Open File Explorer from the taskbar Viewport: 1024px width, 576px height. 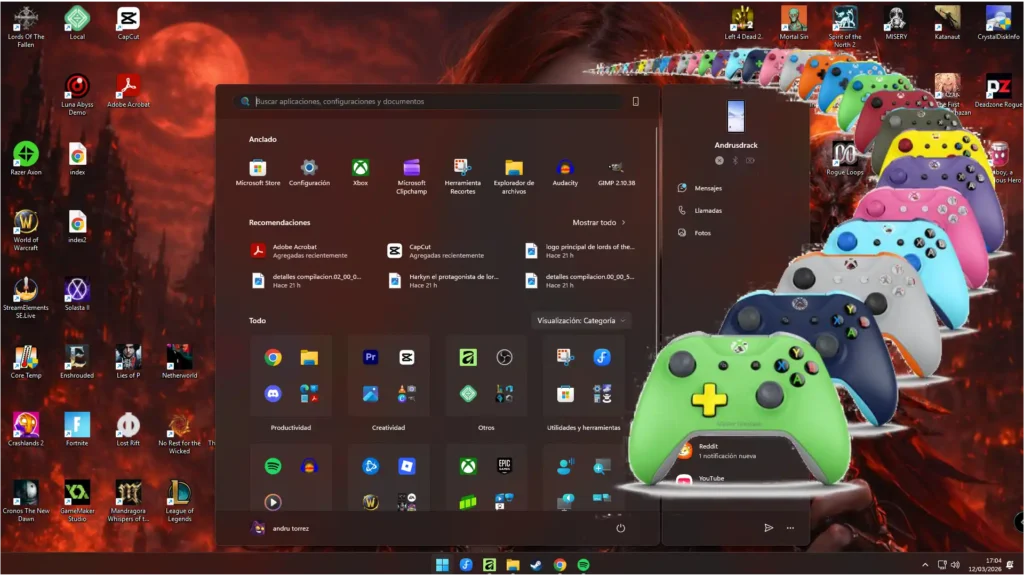tap(513, 565)
